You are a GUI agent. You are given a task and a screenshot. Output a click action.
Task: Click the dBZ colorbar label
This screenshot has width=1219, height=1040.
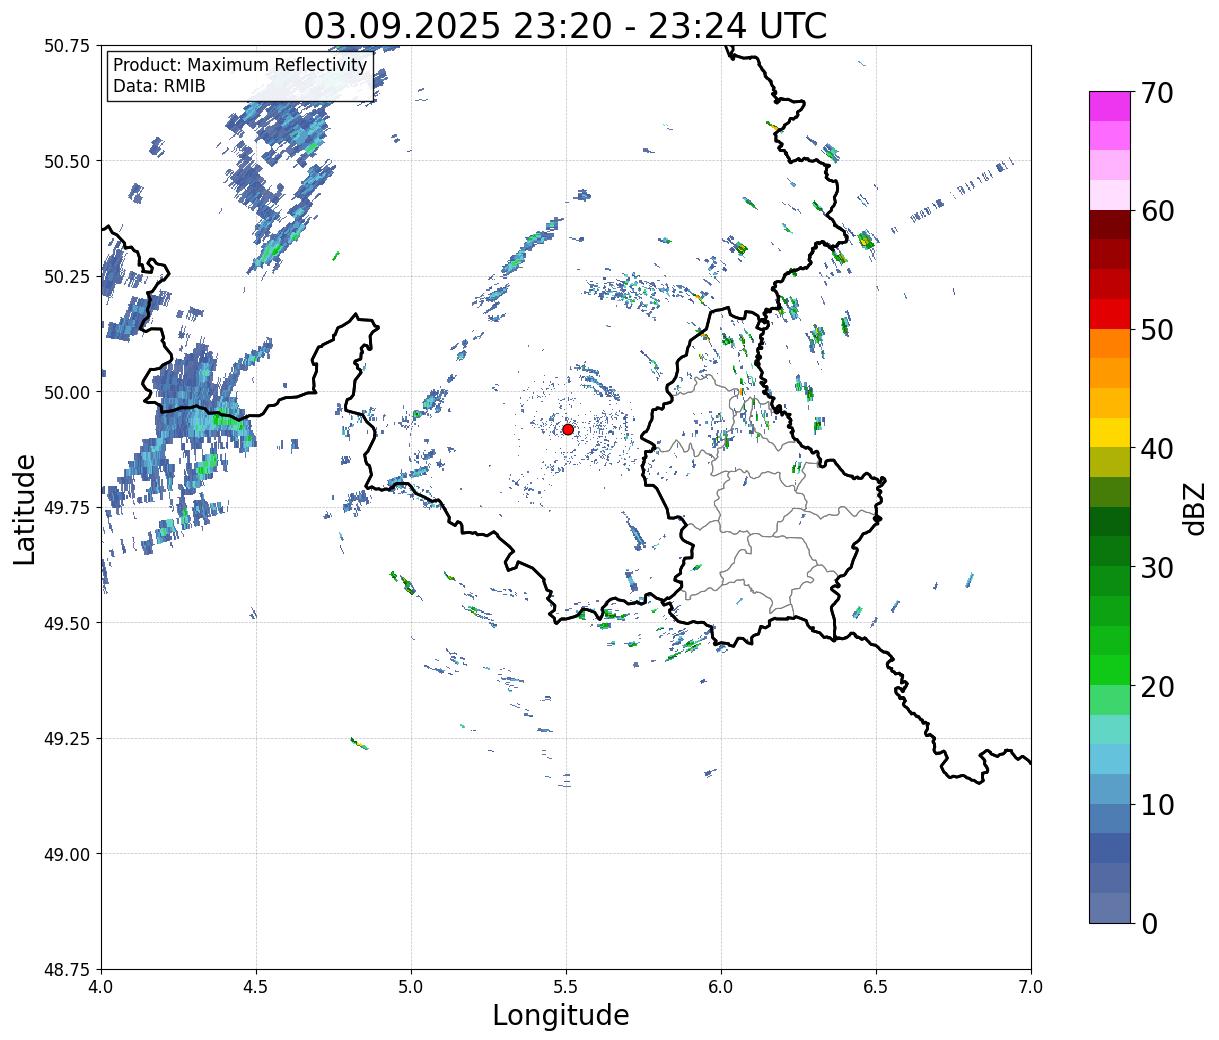1194,508
